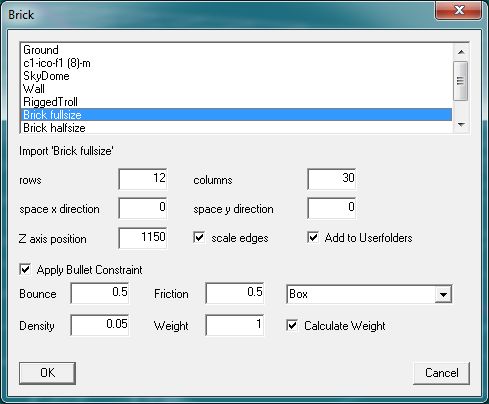
Task: Select Ground in the object list
Action: coord(236,50)
